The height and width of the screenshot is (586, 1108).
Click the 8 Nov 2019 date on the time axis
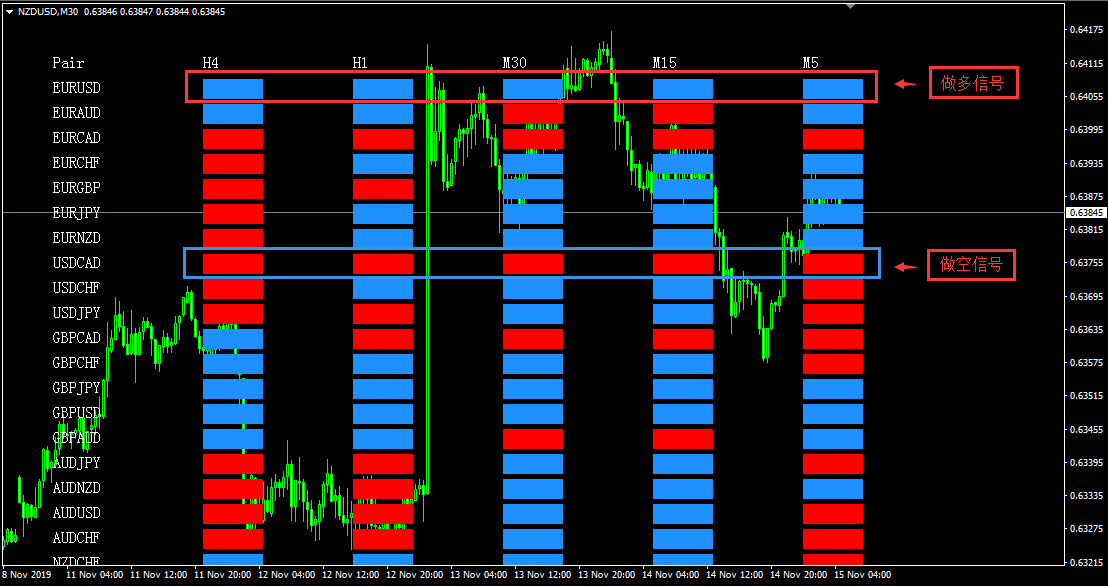click(27, 575)
